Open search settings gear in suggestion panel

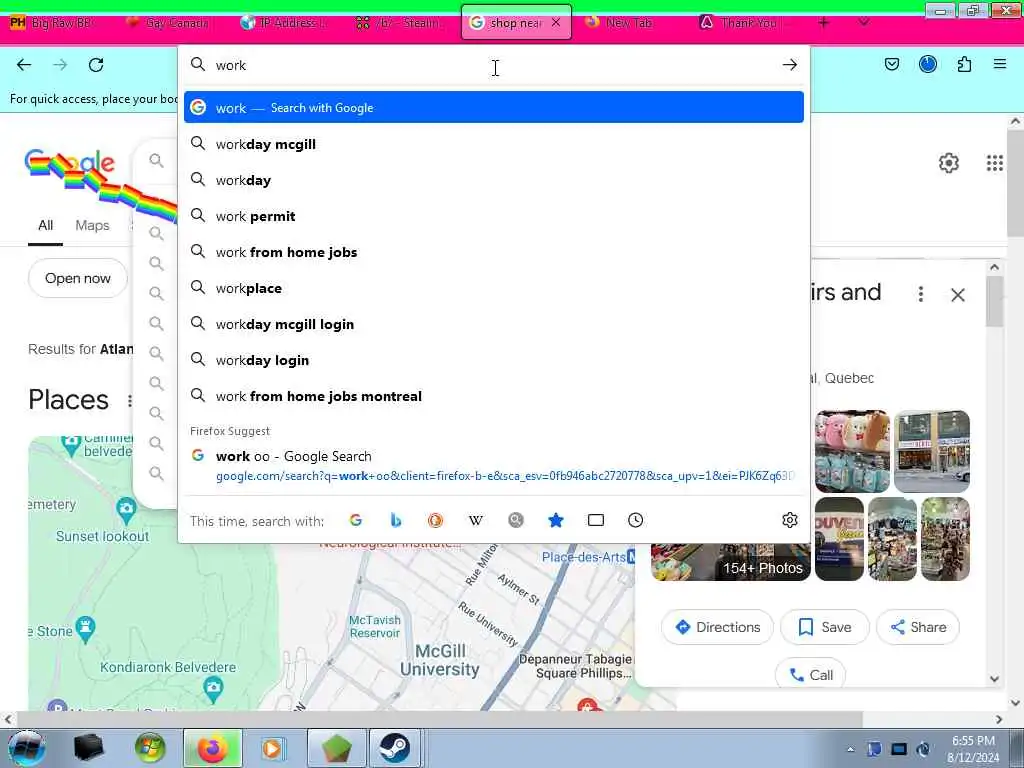(790, 520)
